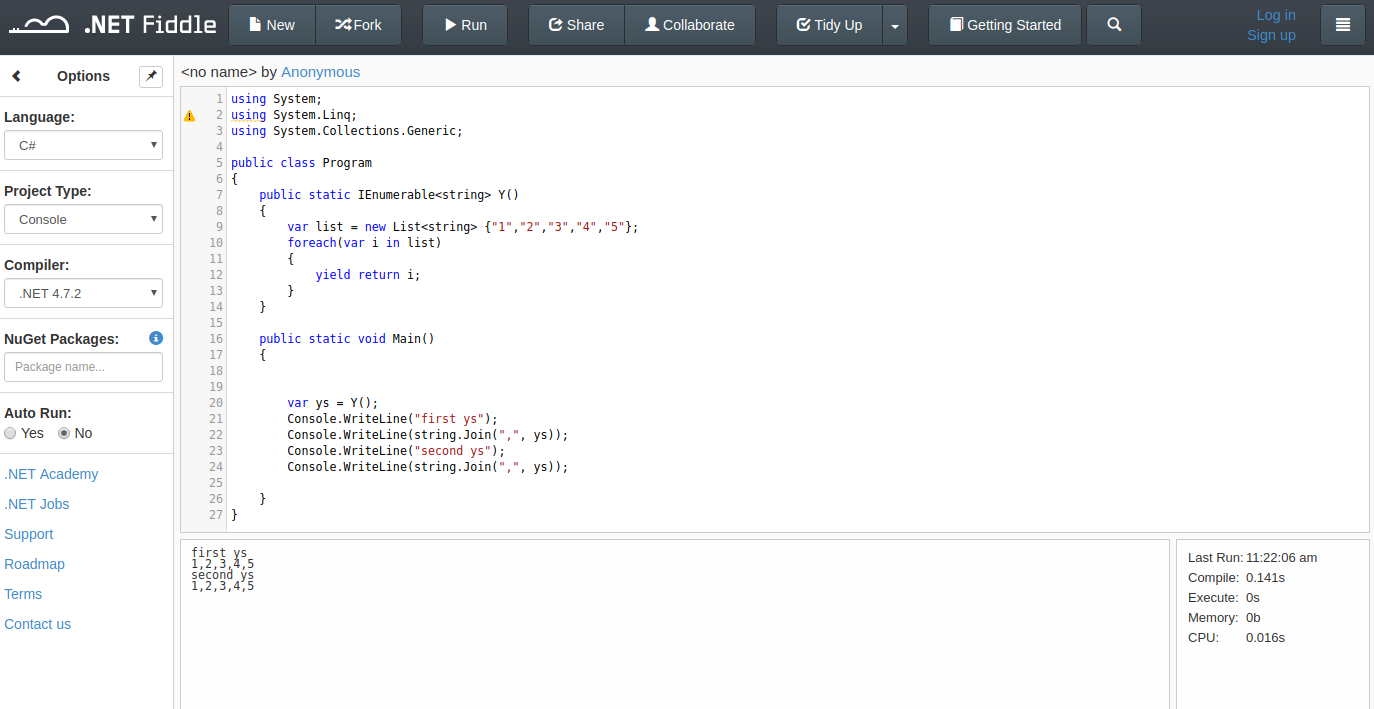Open the Compiler dropdown showing .NET 4.7.2
Viewport: 1374px width, 709px height.
(x=83, y=293)
